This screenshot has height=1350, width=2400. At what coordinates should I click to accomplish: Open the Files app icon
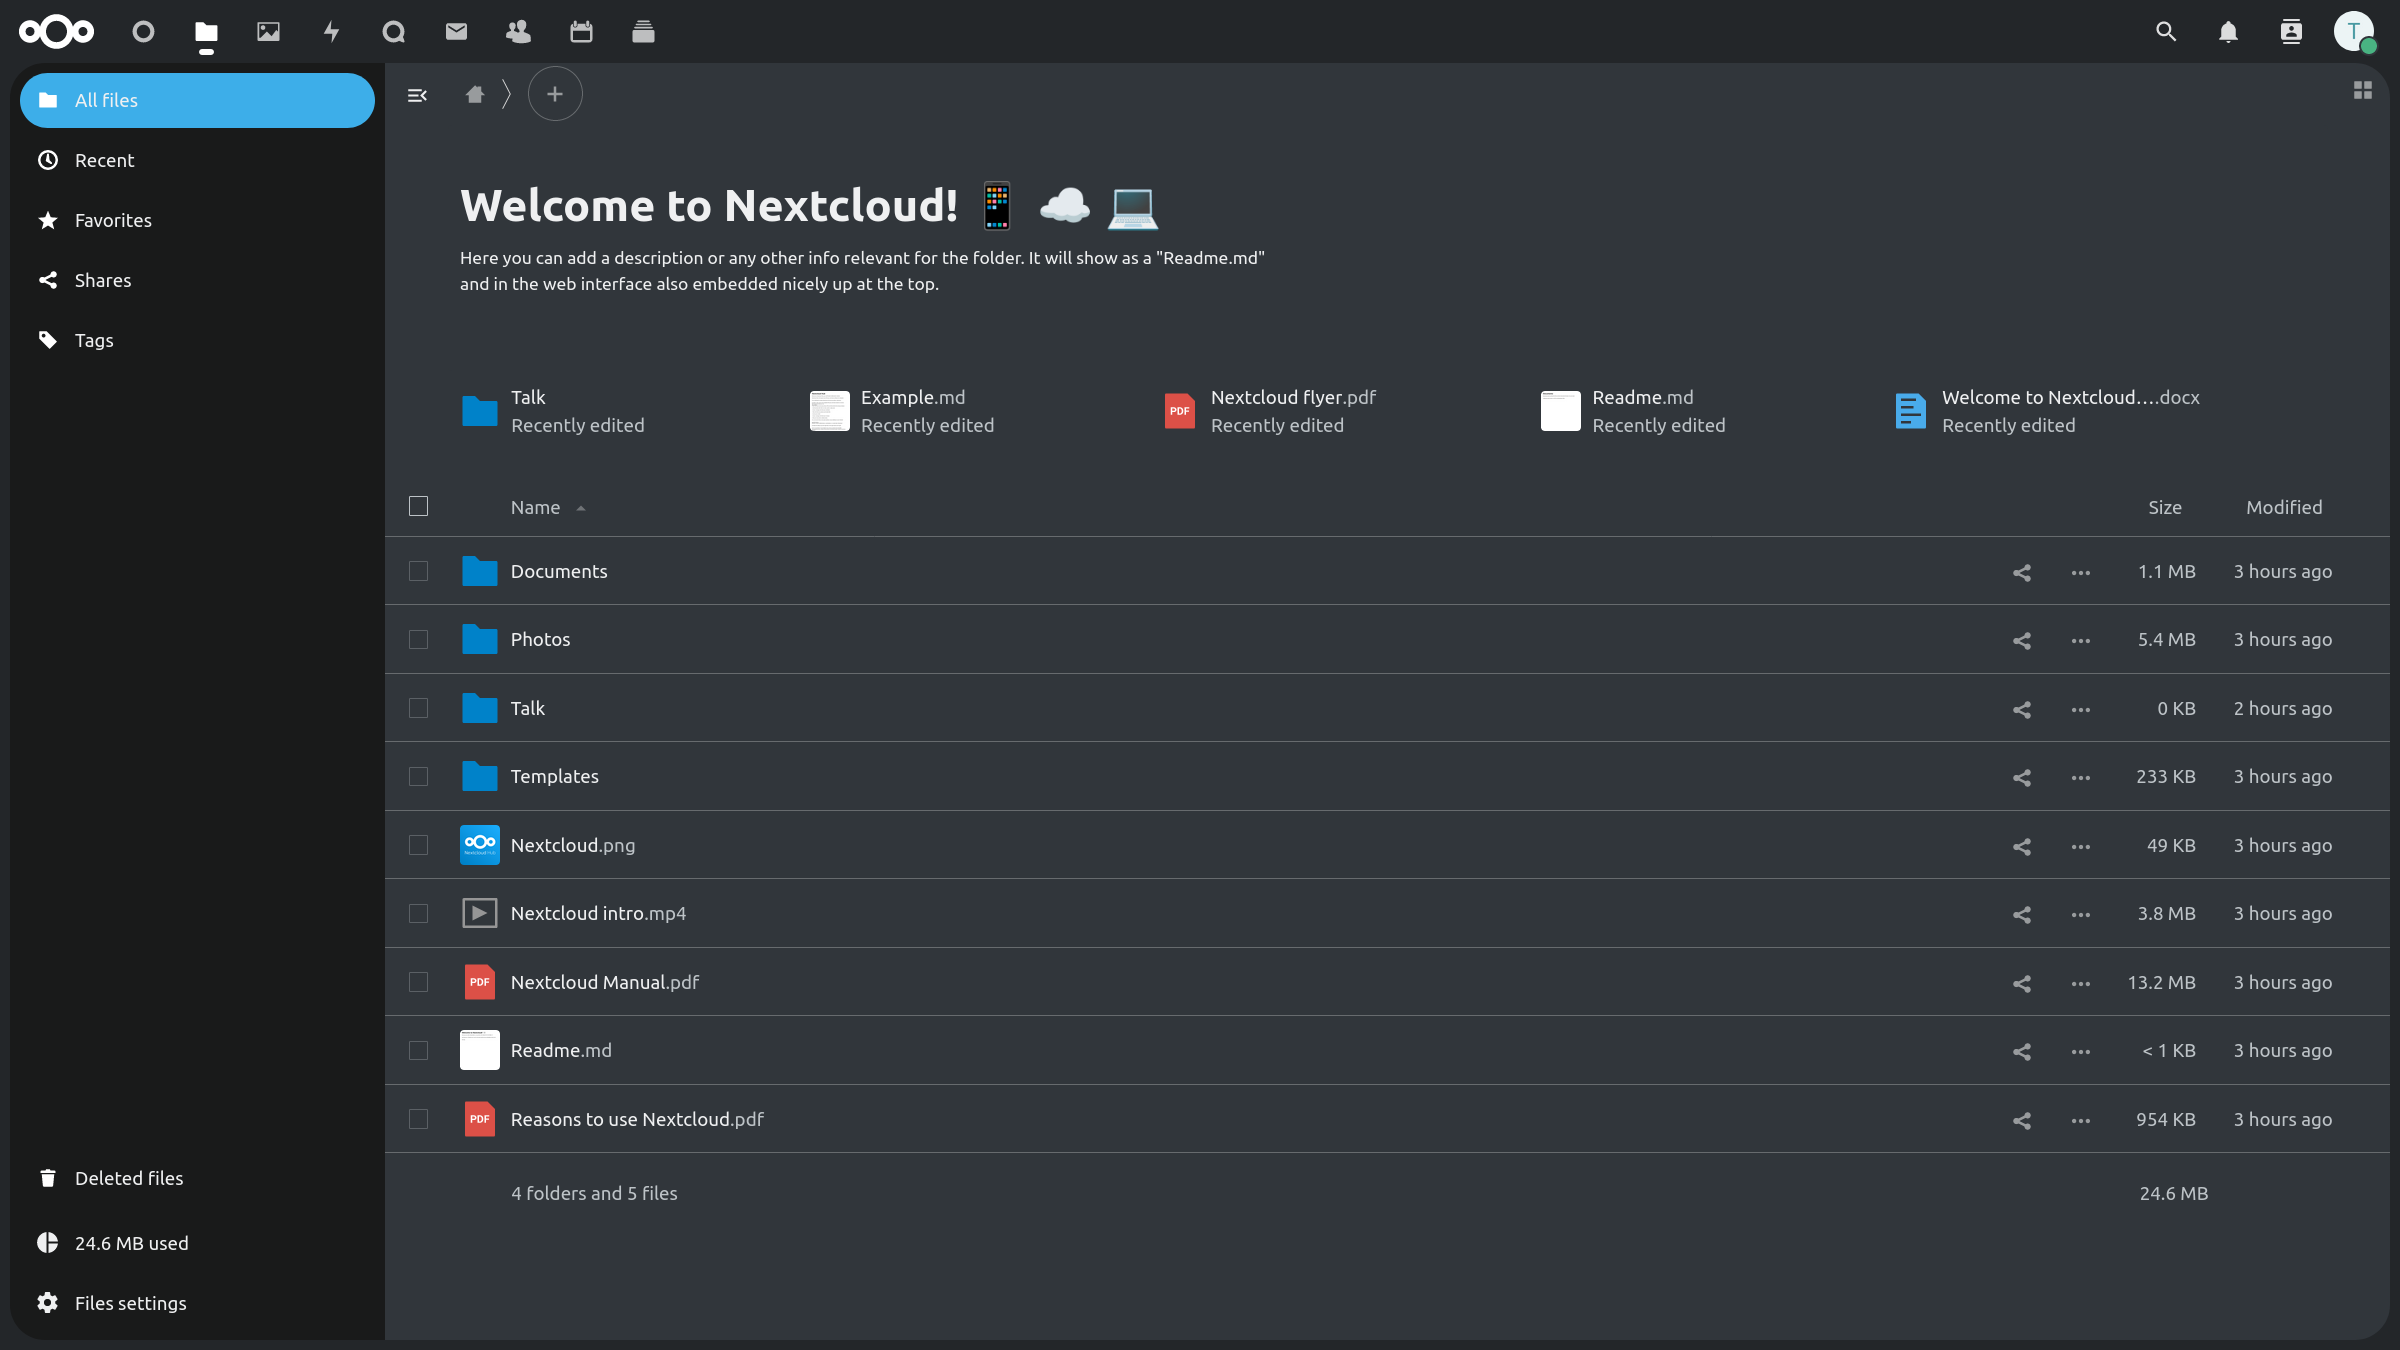click(x=204, y=31)
